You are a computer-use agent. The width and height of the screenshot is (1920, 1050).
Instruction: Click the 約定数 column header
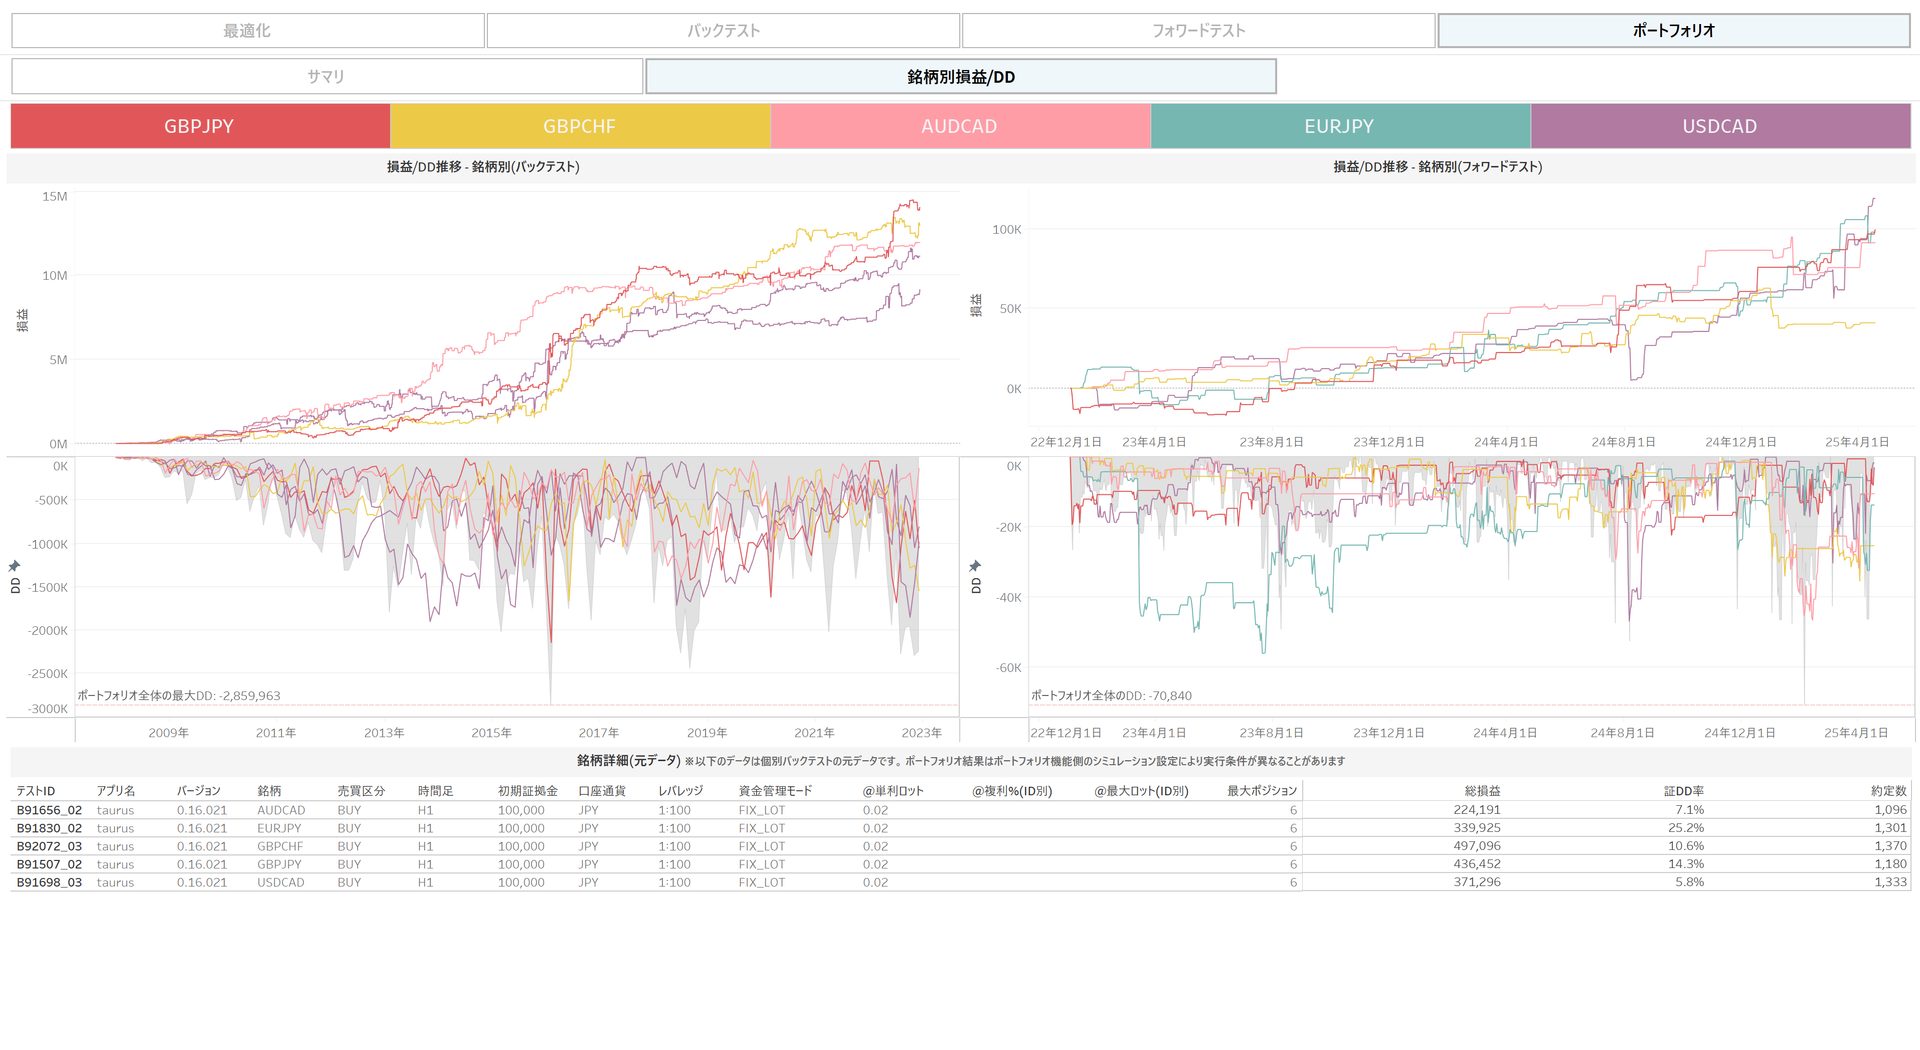pos(1888,791)
